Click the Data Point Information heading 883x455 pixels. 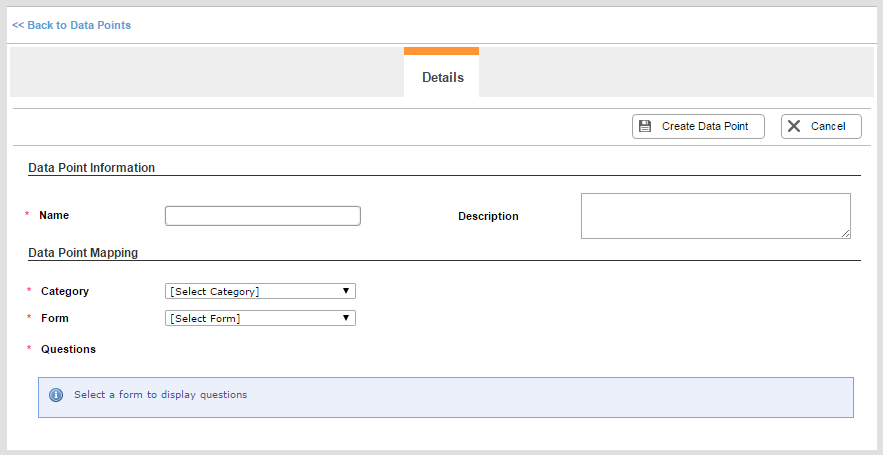click(92, 168)
